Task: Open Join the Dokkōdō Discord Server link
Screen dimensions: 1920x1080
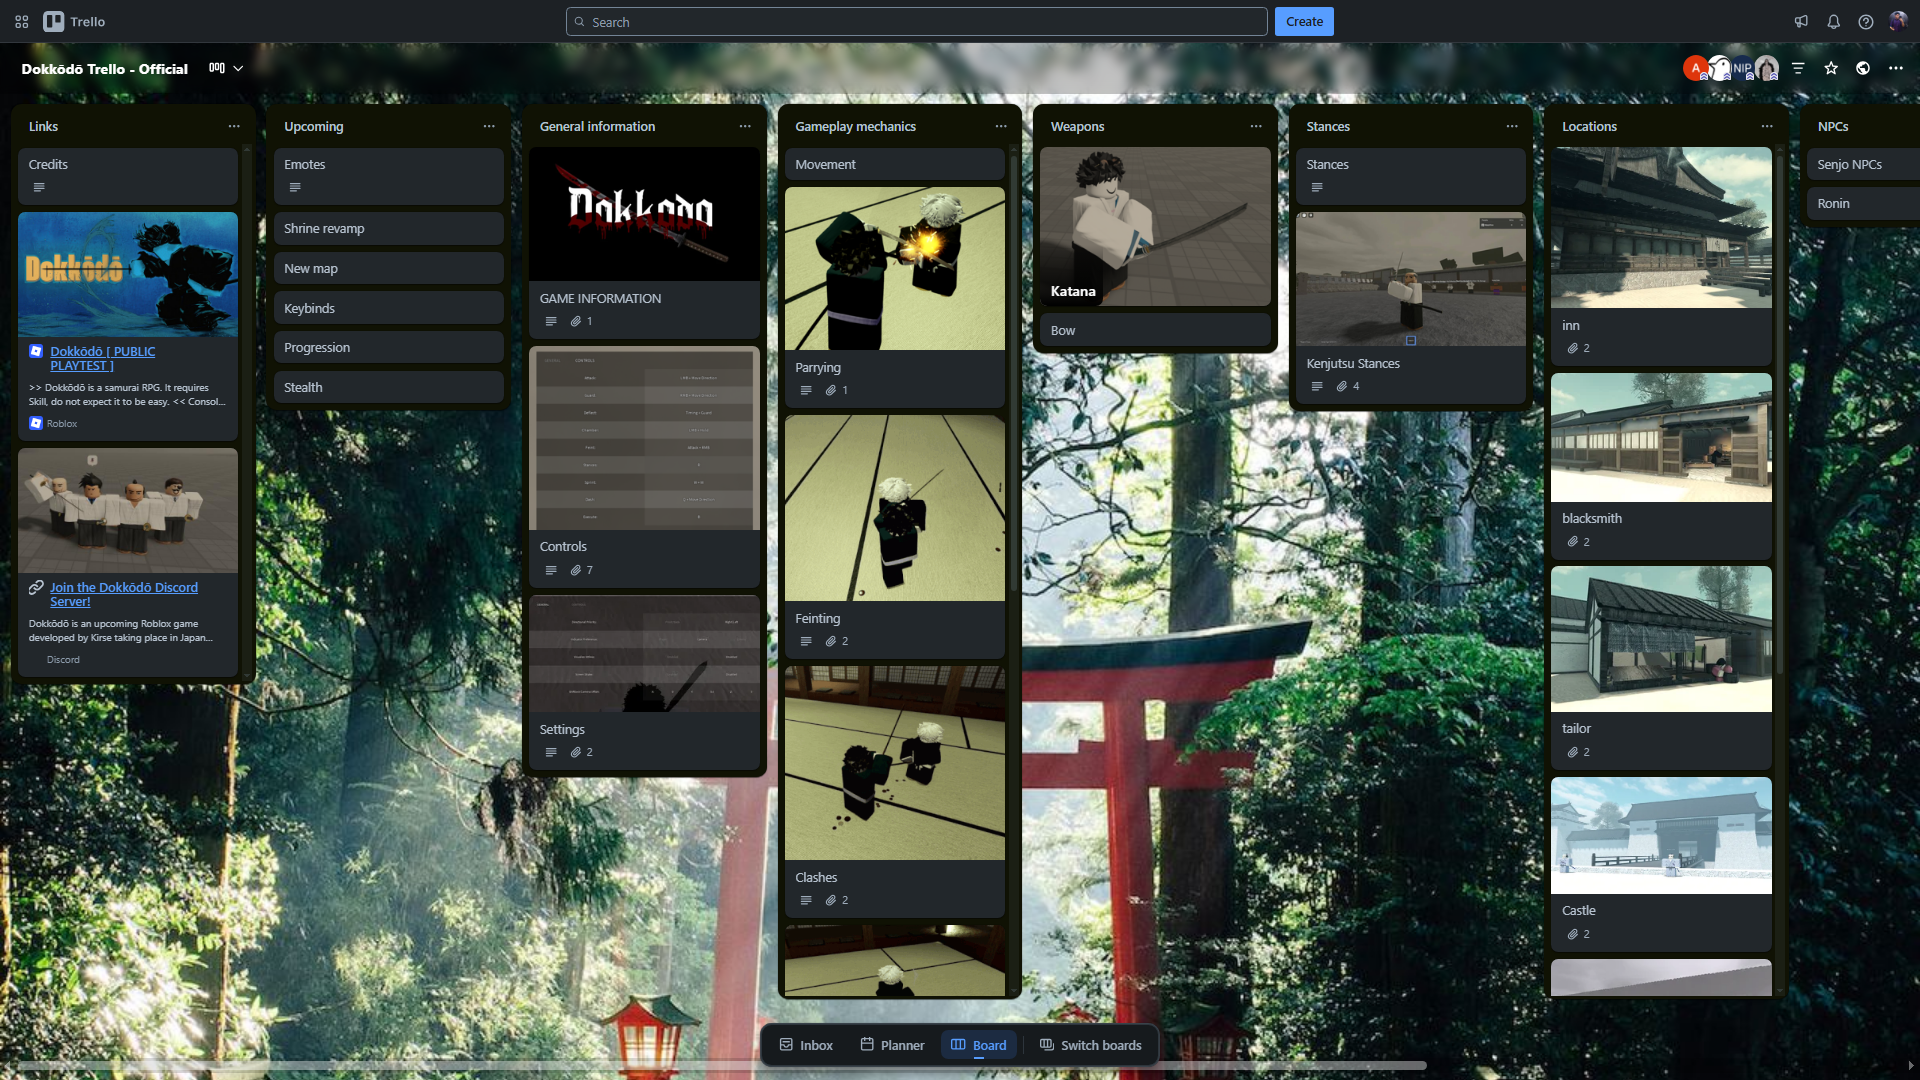Action: pos(124,594)
